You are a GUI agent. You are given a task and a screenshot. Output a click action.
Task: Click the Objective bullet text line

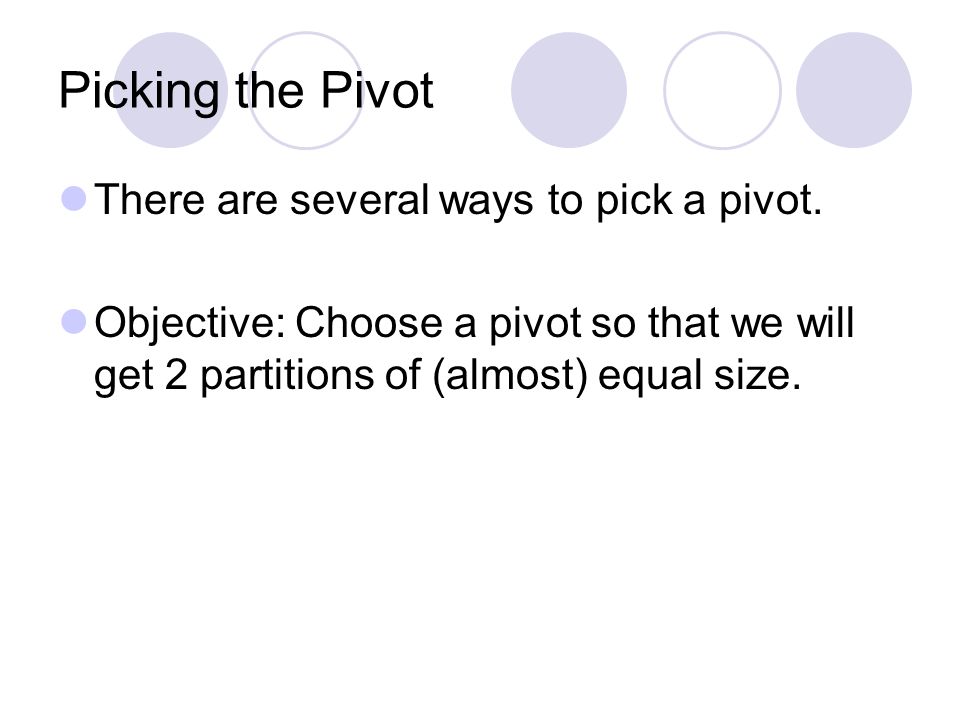point(474,348)
